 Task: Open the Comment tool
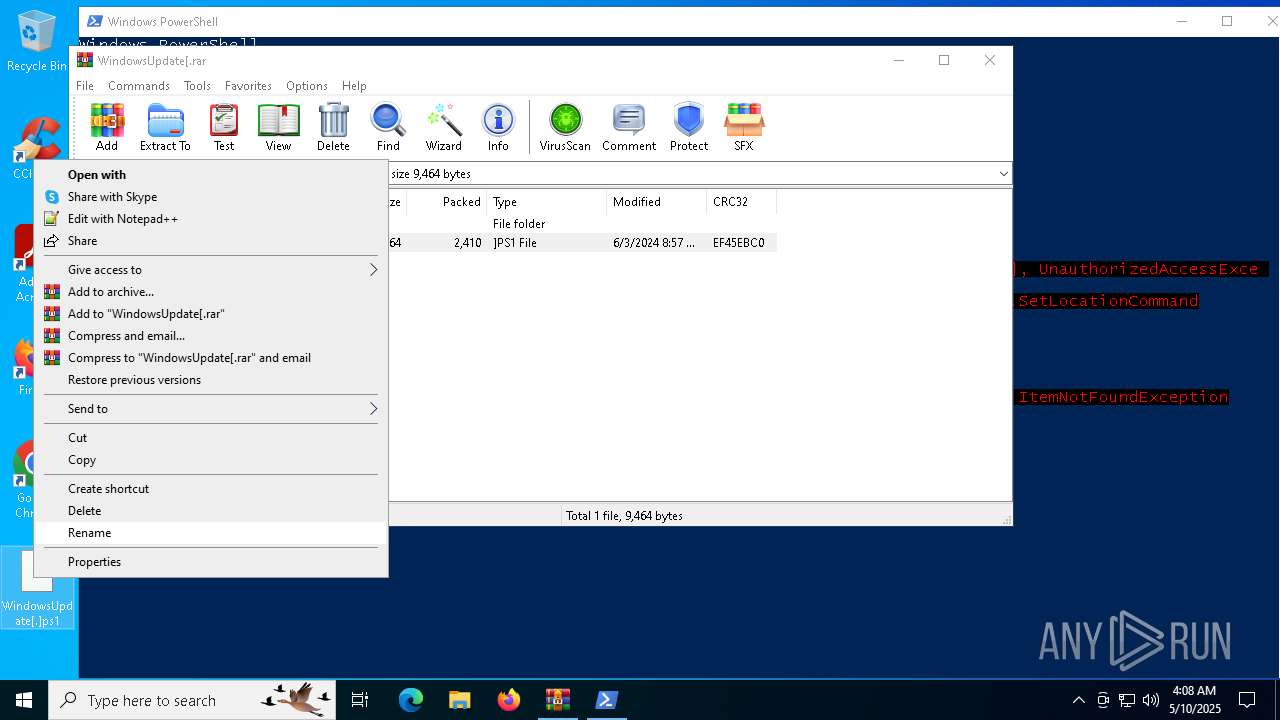point(629,127)
